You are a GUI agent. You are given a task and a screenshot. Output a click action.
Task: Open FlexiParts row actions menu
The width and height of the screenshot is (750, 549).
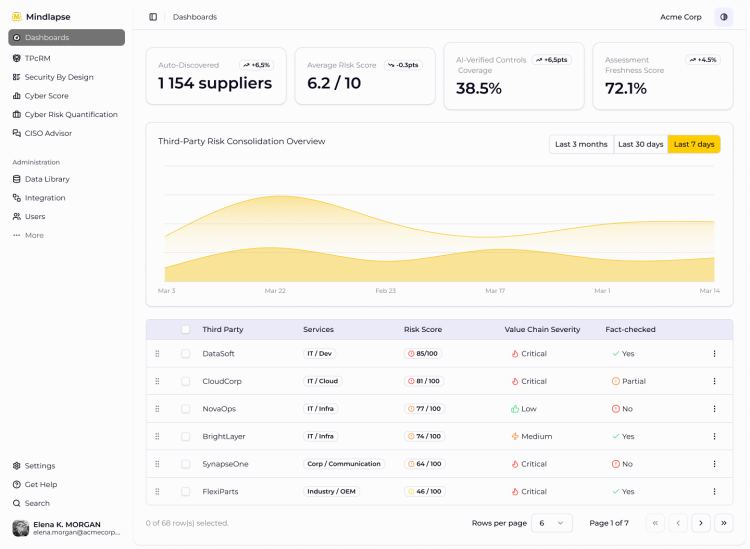pyautogui.click(x=714, y=492)
